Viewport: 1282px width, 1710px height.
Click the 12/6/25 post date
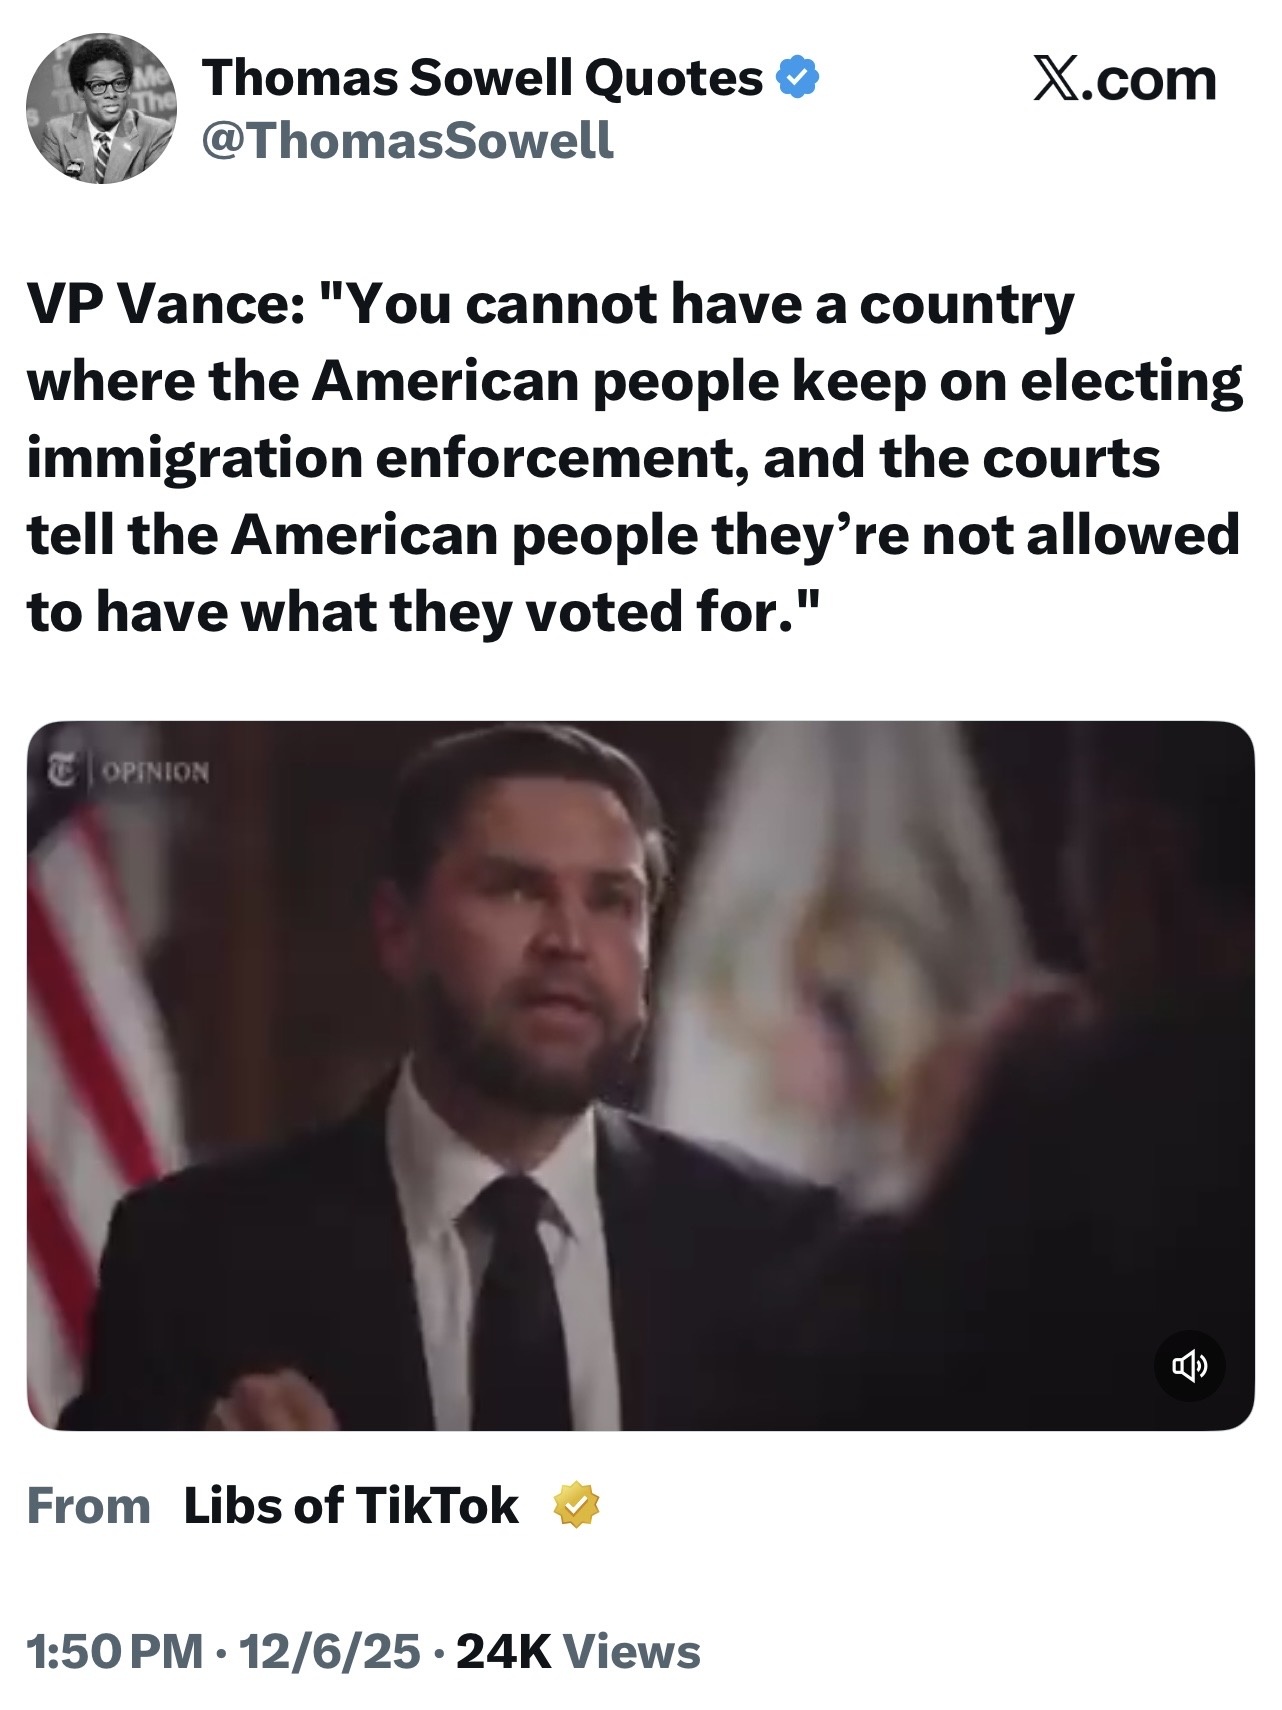[329, 1651]
